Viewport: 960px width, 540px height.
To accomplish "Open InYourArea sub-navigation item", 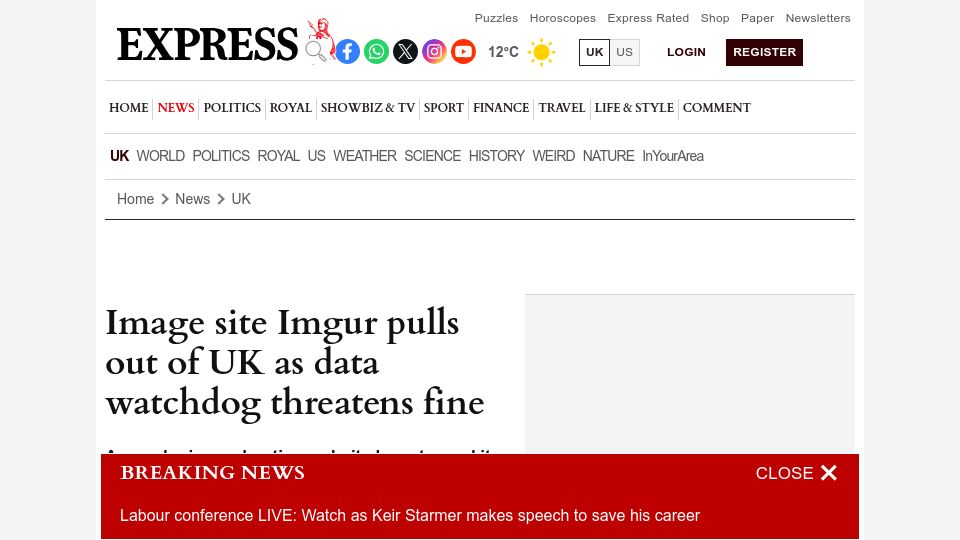I will [x=673, y=156].
